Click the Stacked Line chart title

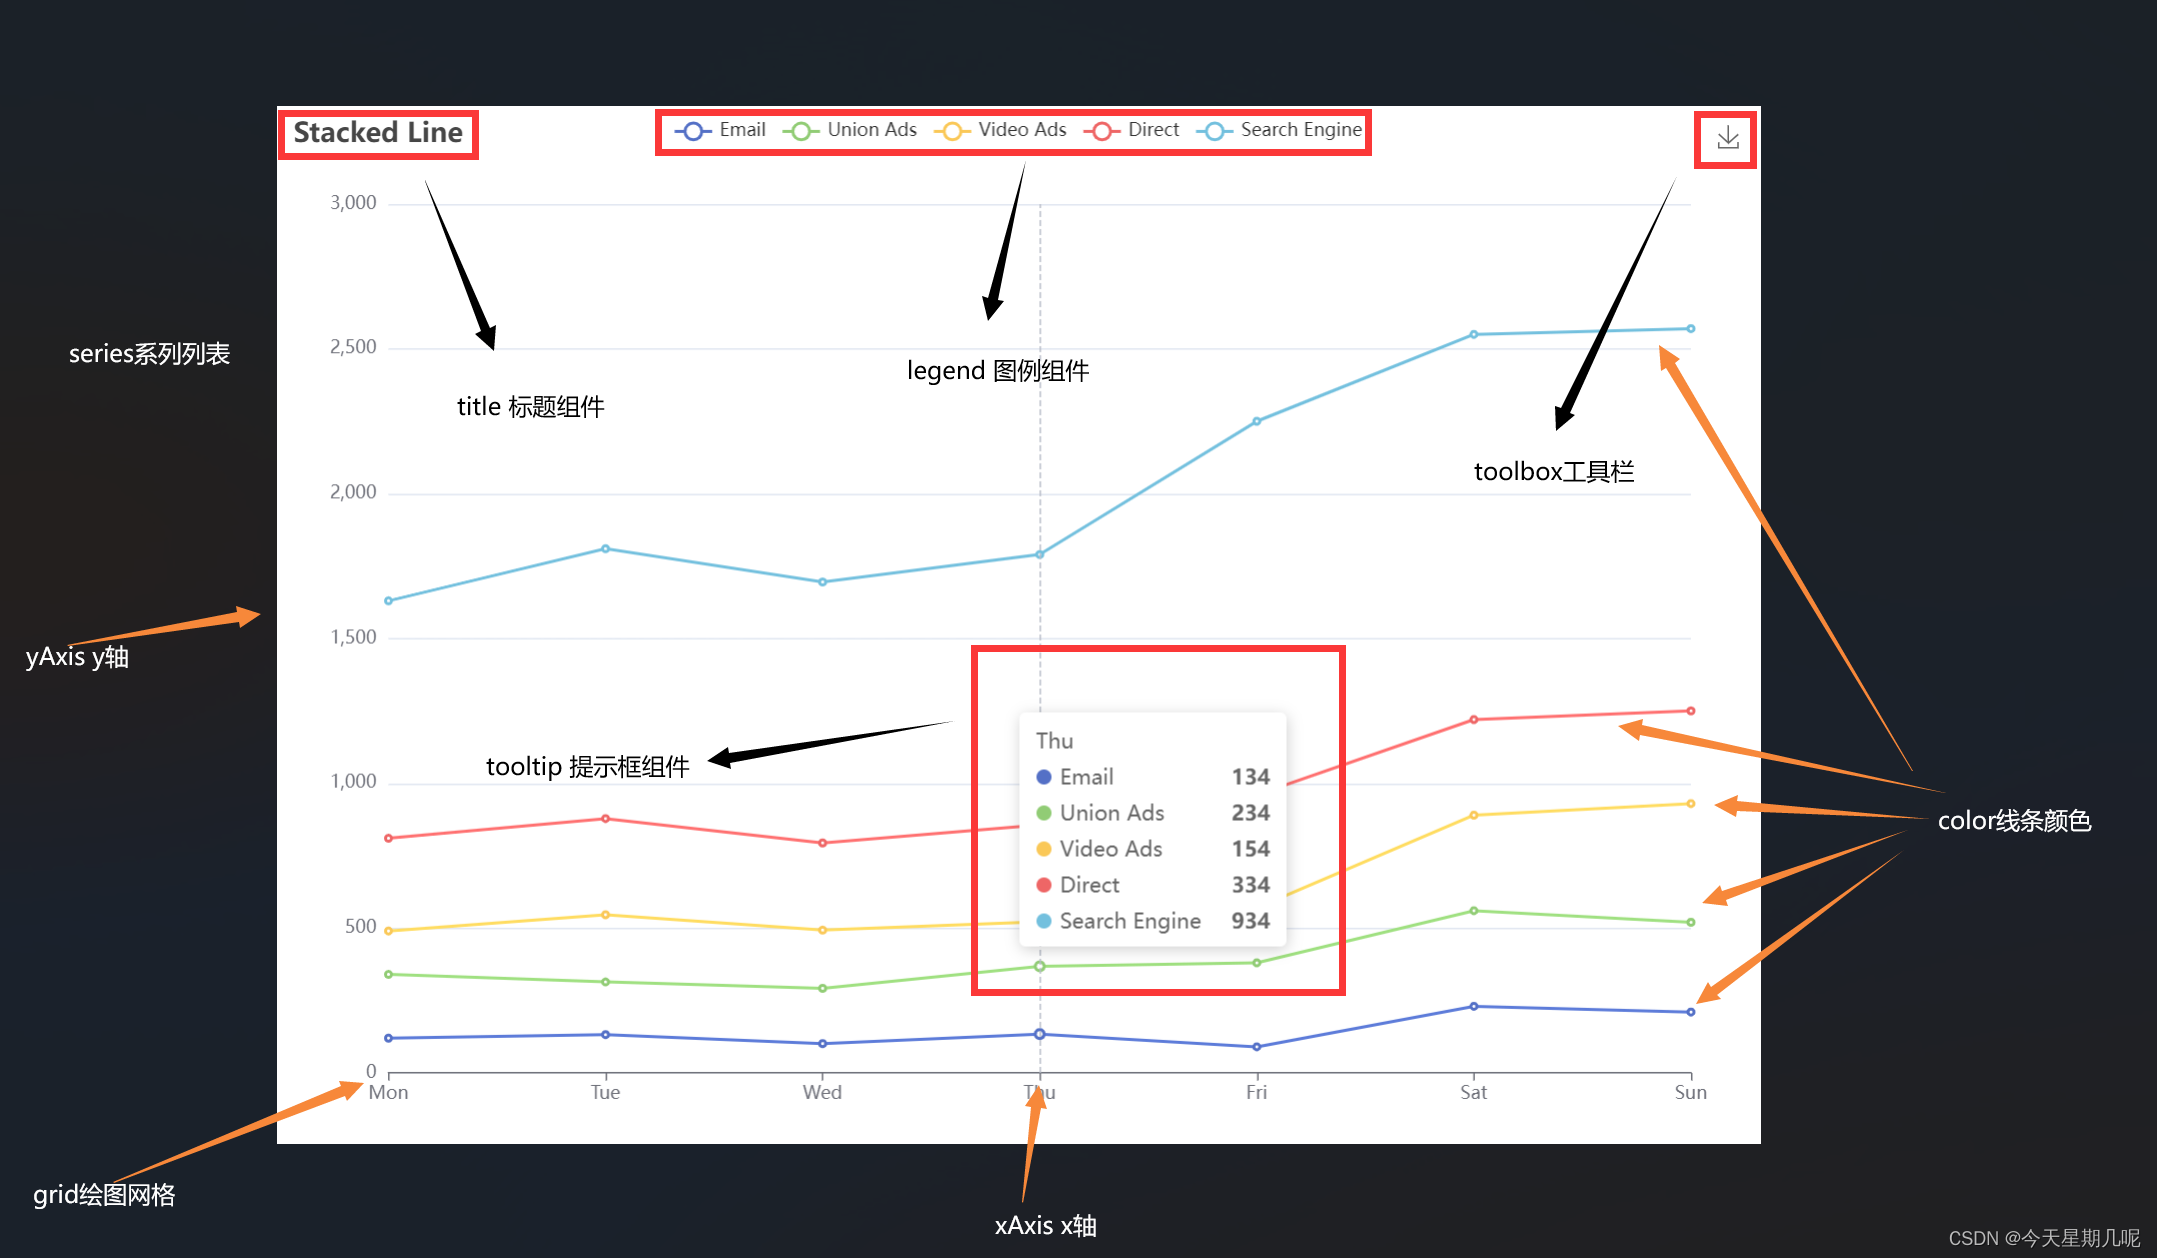tap(378, 133)
